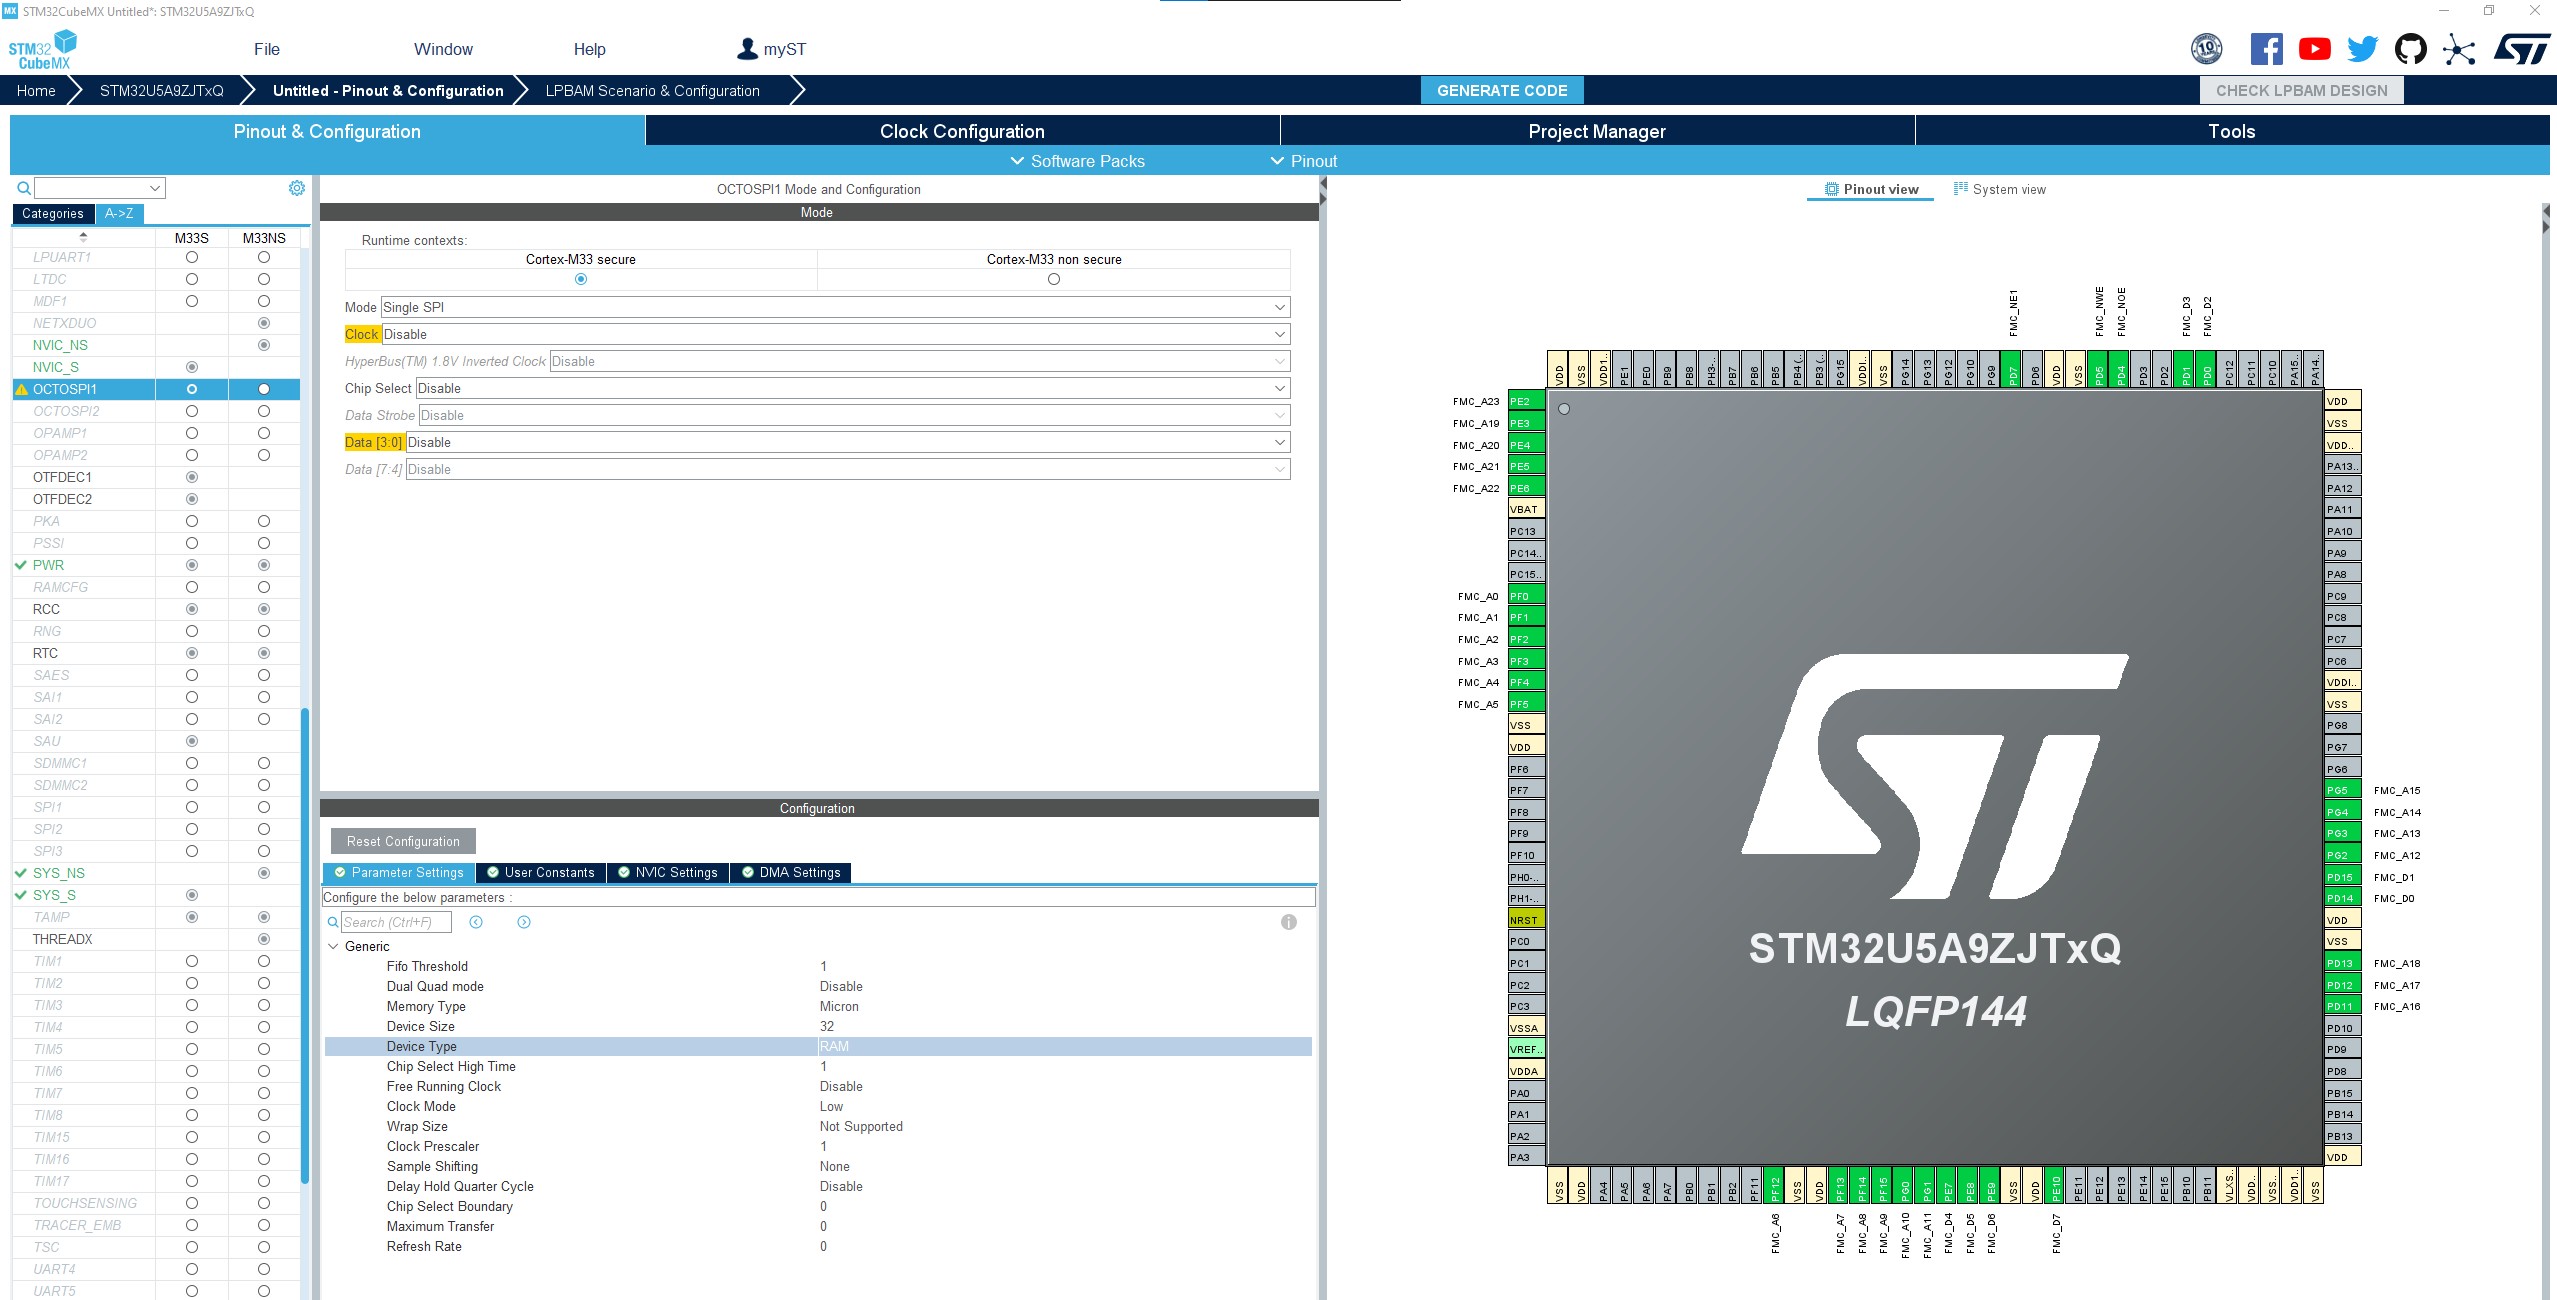The image size is (2557, 1300).
Task: Open the myST user account icon
Action: click(747, 49)
